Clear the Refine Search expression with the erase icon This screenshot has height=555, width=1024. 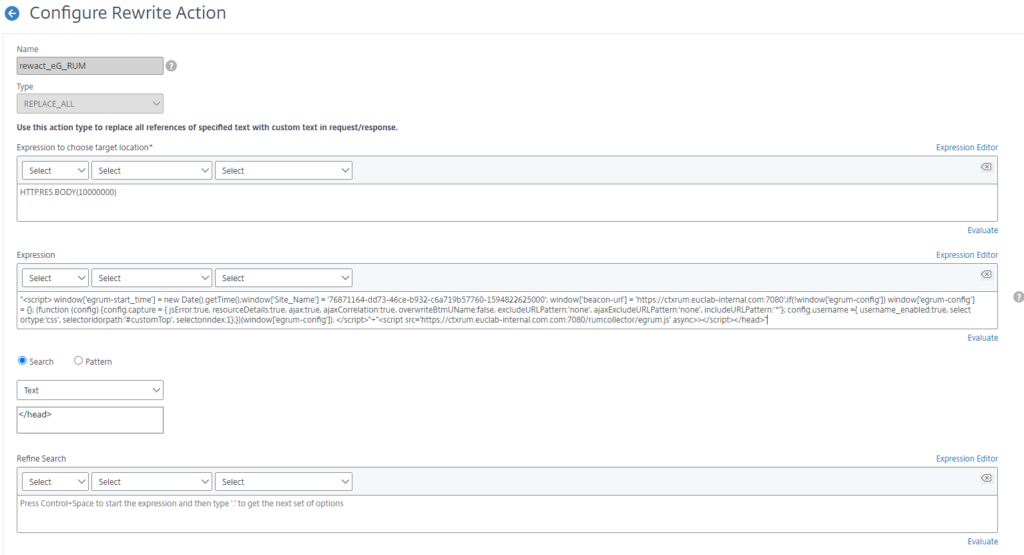986,479
